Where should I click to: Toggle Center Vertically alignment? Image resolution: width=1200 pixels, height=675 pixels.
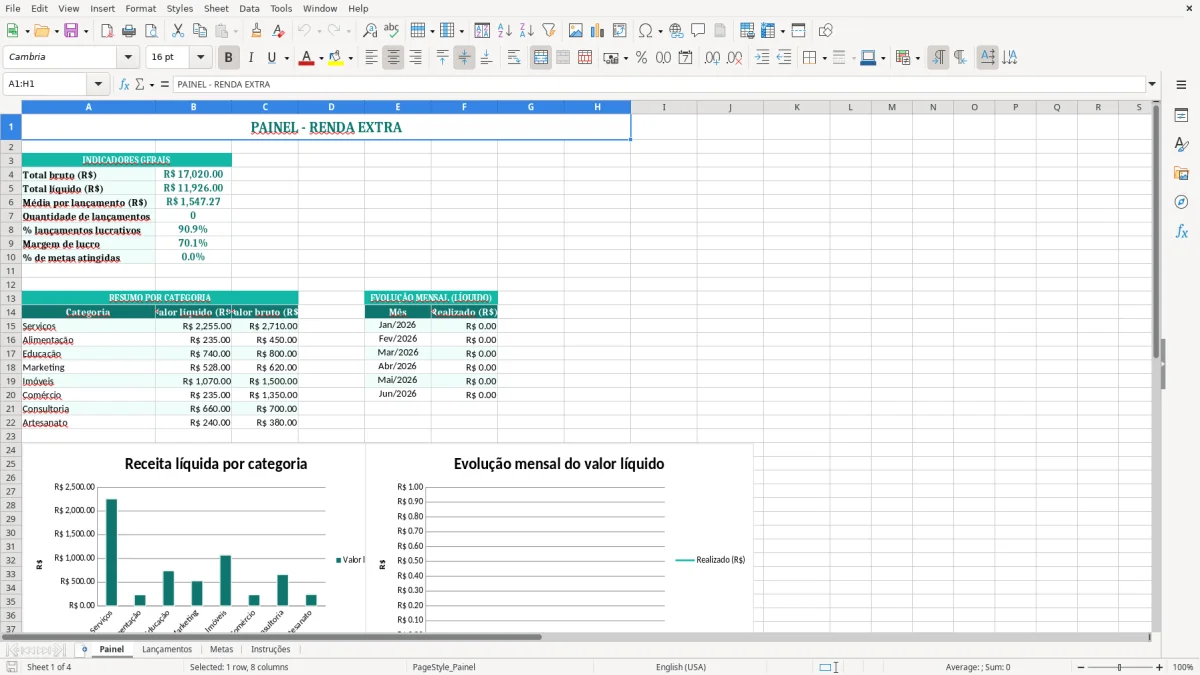(464, 58)
